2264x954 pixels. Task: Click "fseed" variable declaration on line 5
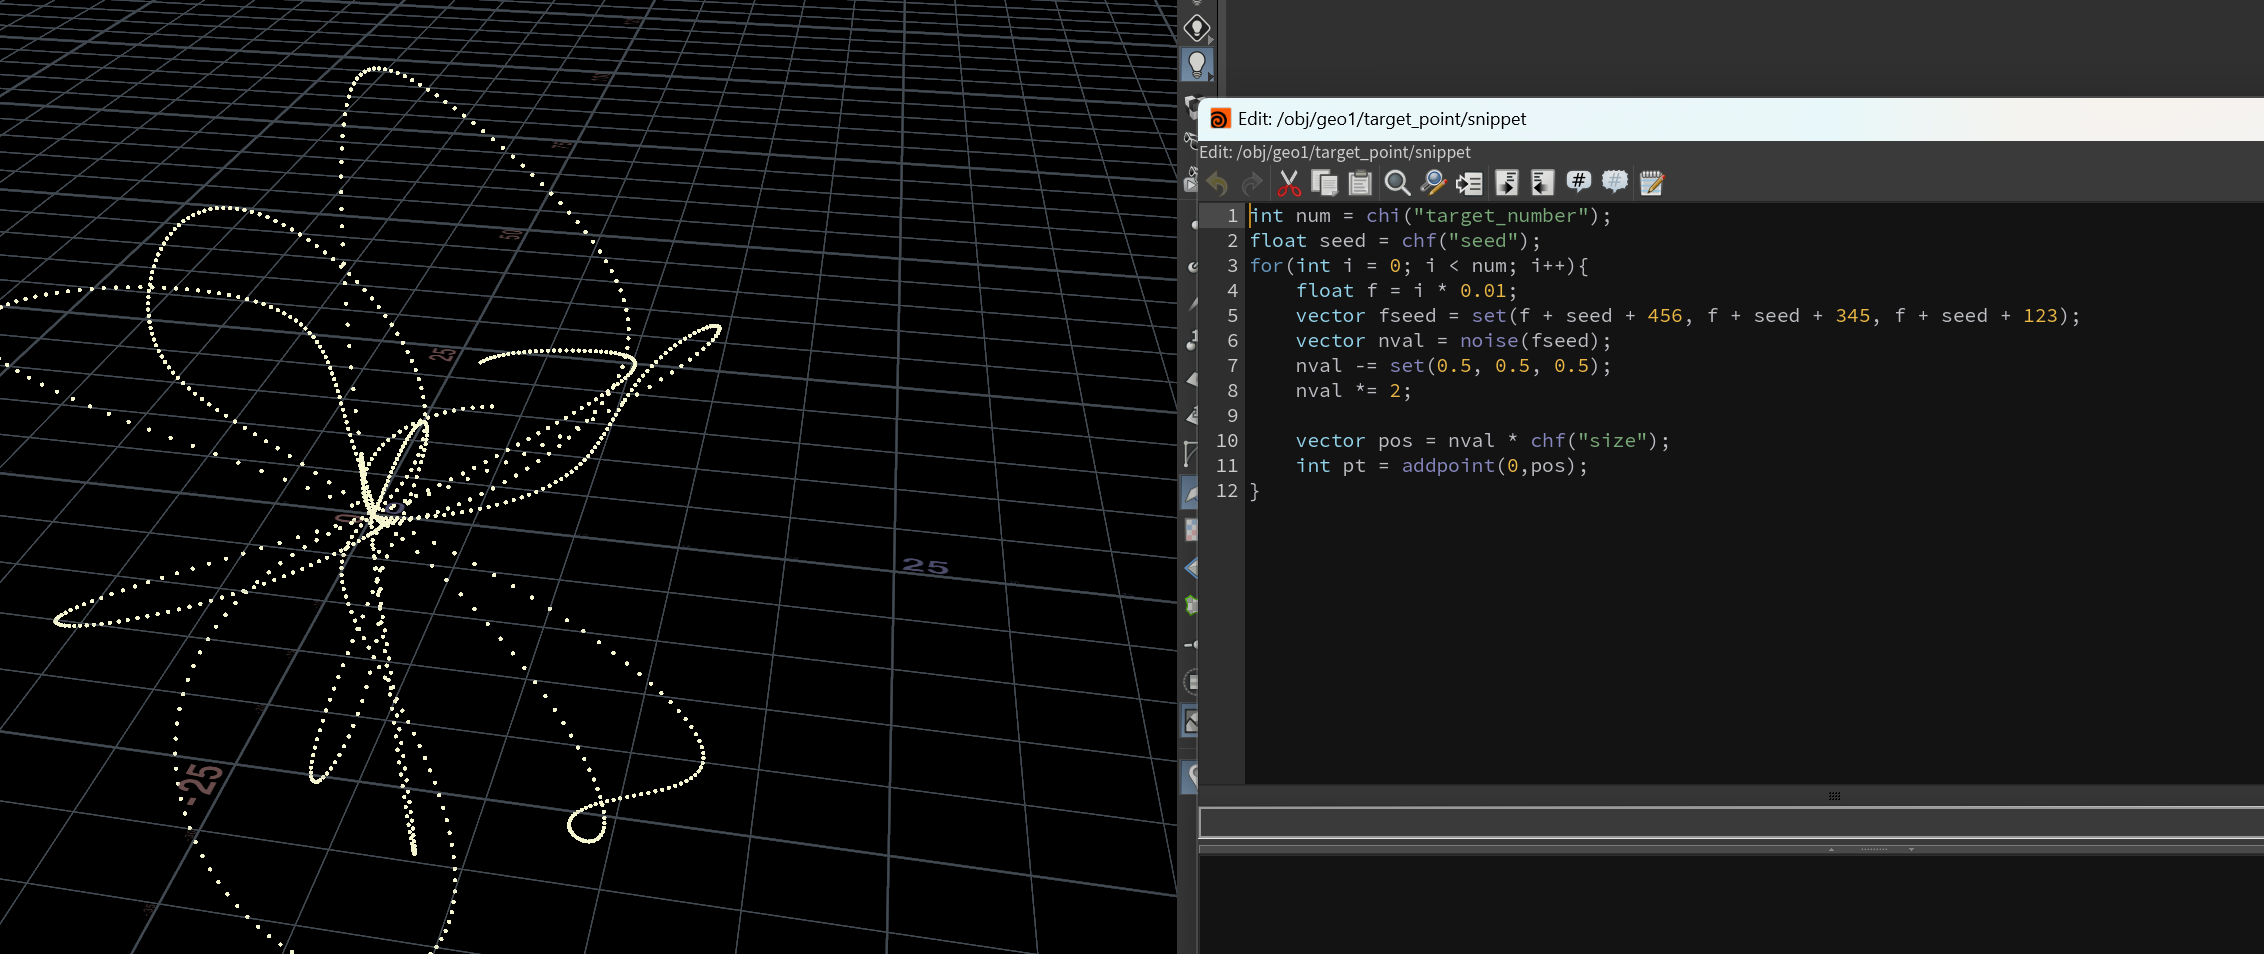1407,316
